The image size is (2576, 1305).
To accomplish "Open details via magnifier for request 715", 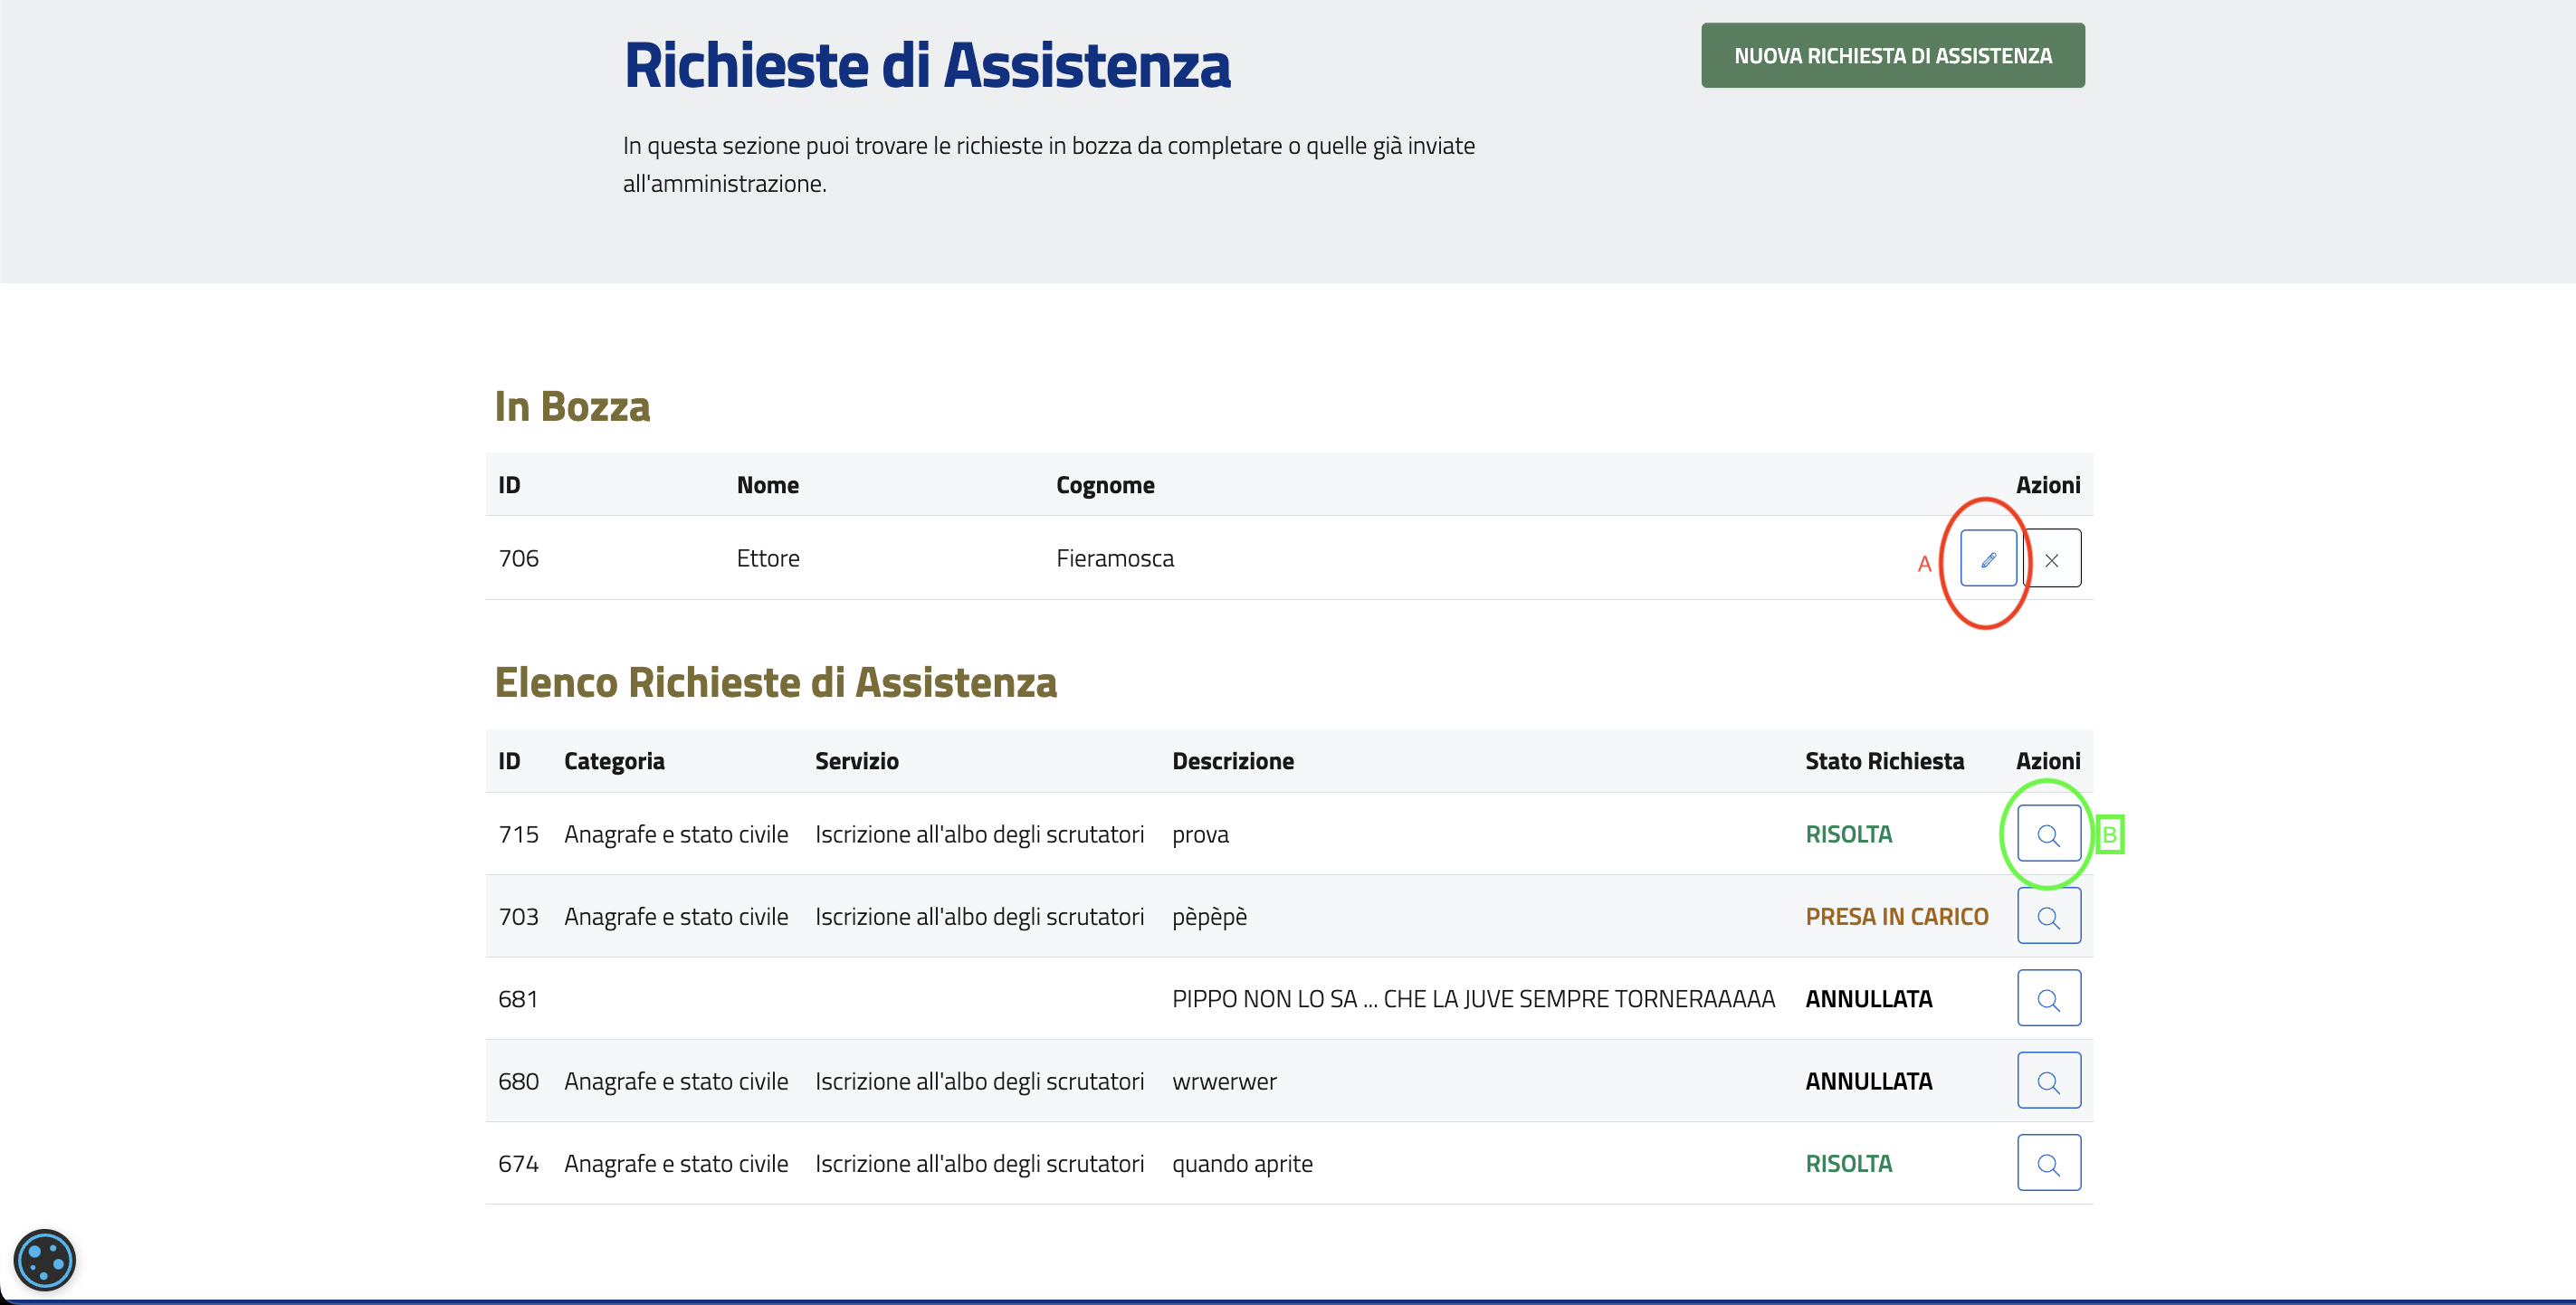I will [2048, 834].
